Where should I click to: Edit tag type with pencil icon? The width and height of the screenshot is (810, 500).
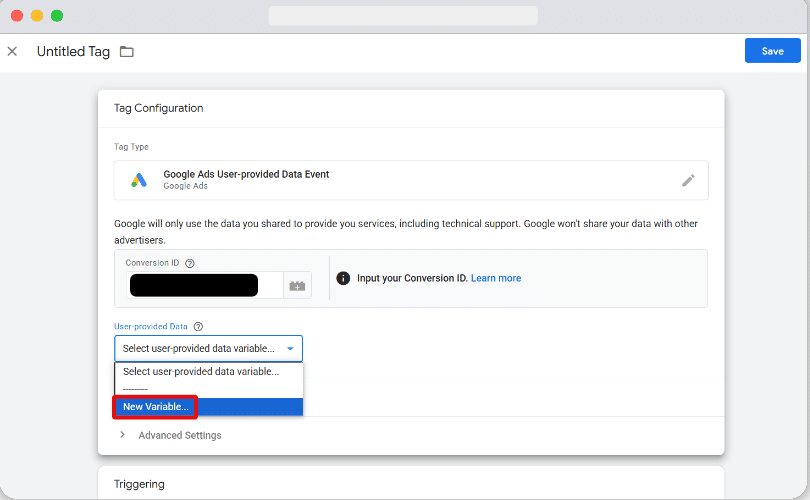(688, 180)
